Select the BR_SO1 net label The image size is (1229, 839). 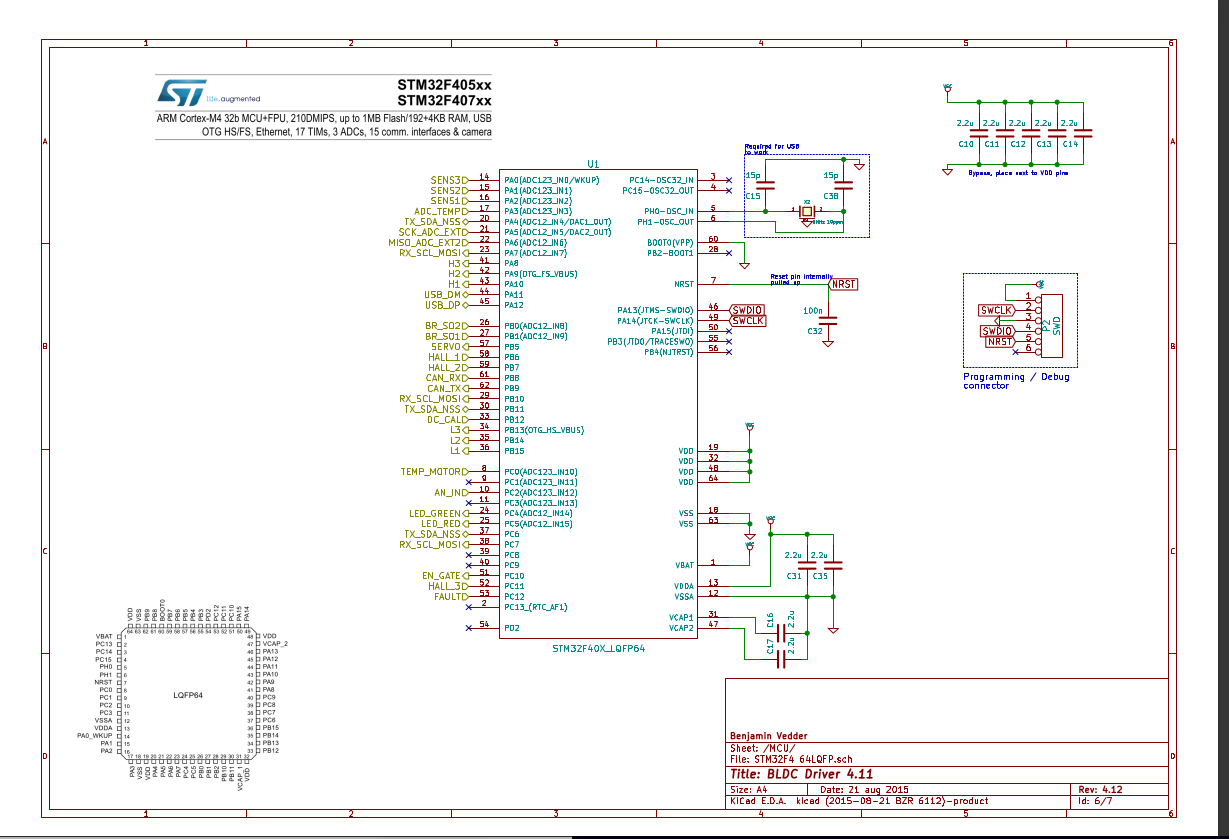pyautogui.click(x=445, y=336)
